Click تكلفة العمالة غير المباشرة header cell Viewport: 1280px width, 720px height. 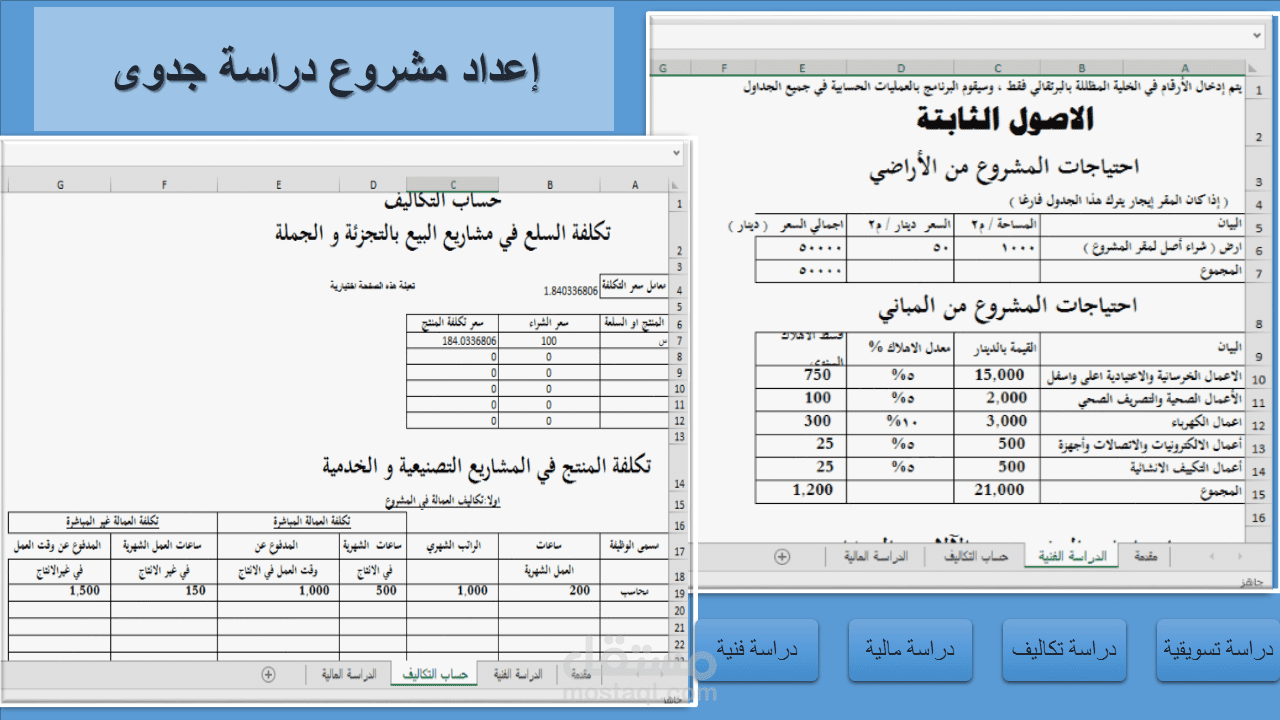pos(113,522)
